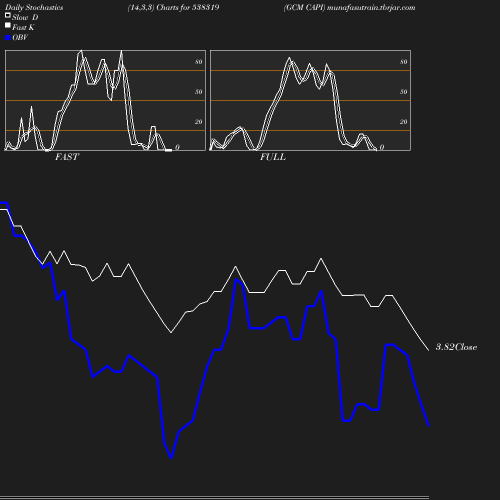
Task: Click the 'Fast K' legend label
Action: 23,28
